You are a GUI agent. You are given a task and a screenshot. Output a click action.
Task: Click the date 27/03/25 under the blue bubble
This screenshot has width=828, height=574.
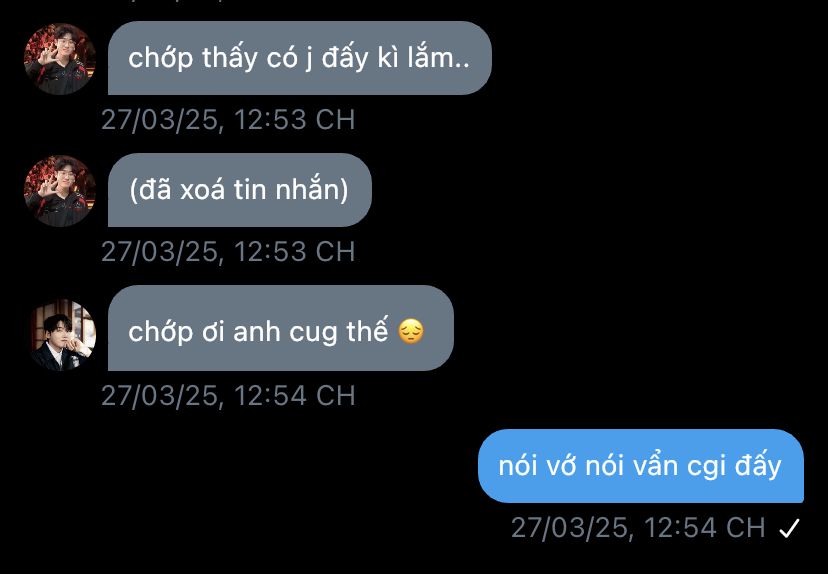coord(572,528)
